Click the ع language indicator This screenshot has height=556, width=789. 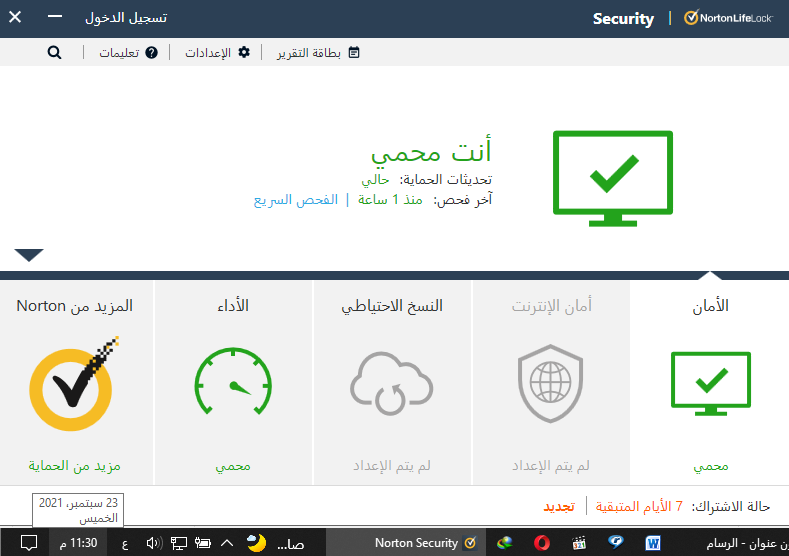(125, 544)
